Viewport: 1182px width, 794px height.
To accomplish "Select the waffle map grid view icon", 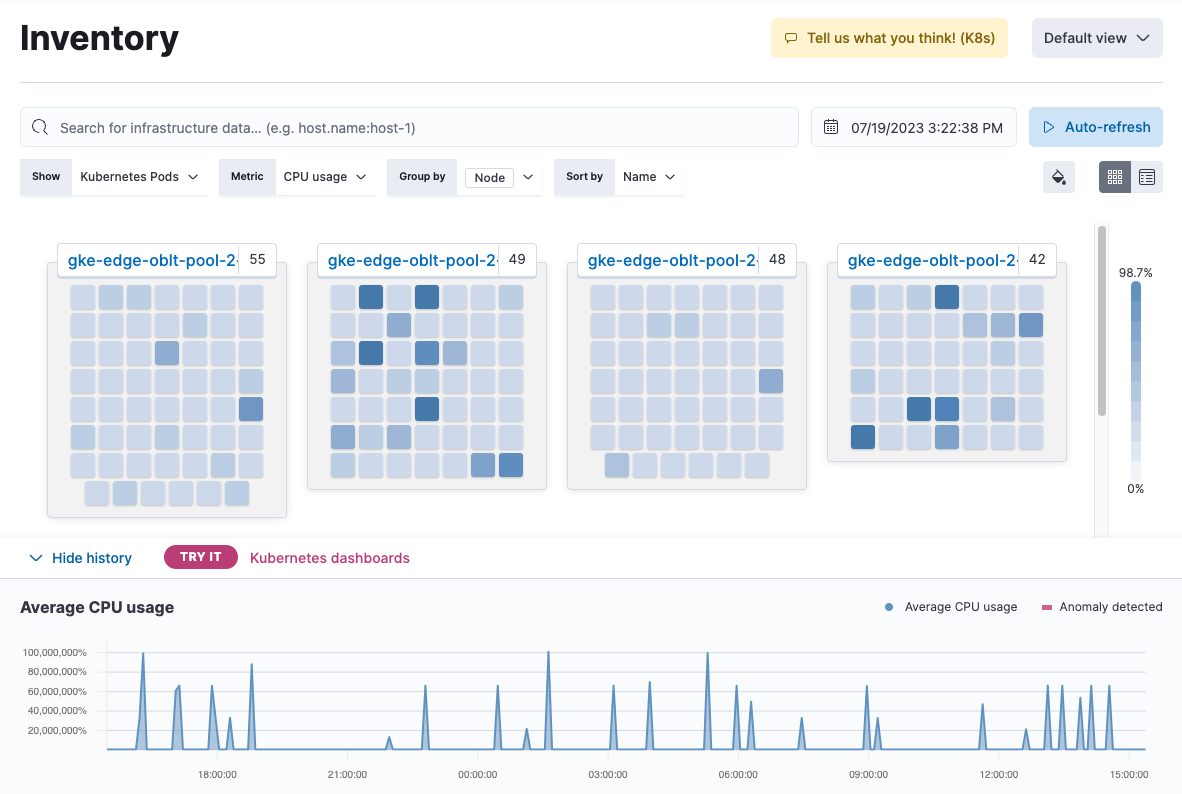I will click(x=1114, y=177).
